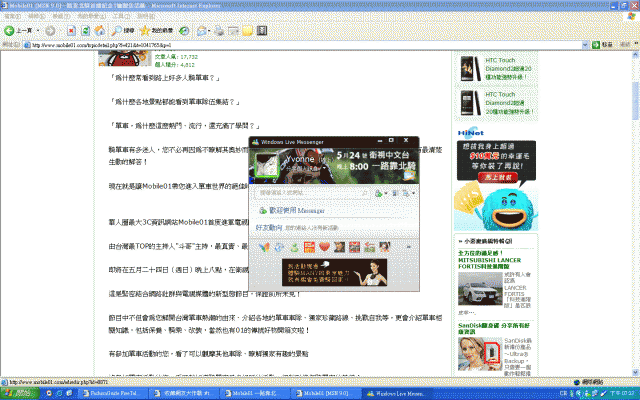Click the green Go (移至) button
This screenshot has width=640, height=400.
coord(602,45)
